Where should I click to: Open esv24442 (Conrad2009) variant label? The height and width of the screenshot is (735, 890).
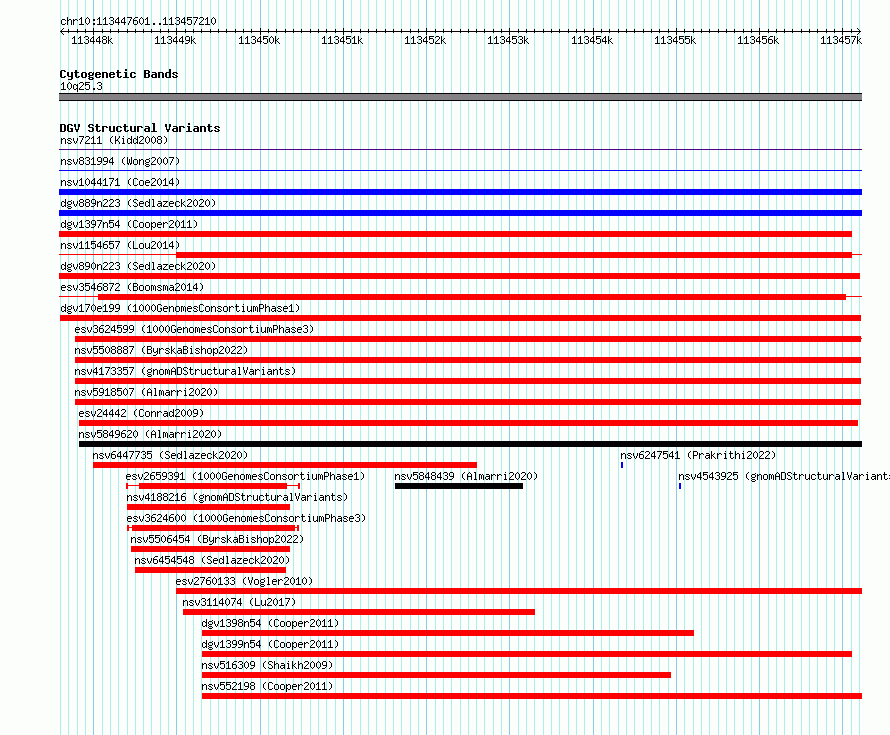141,413
